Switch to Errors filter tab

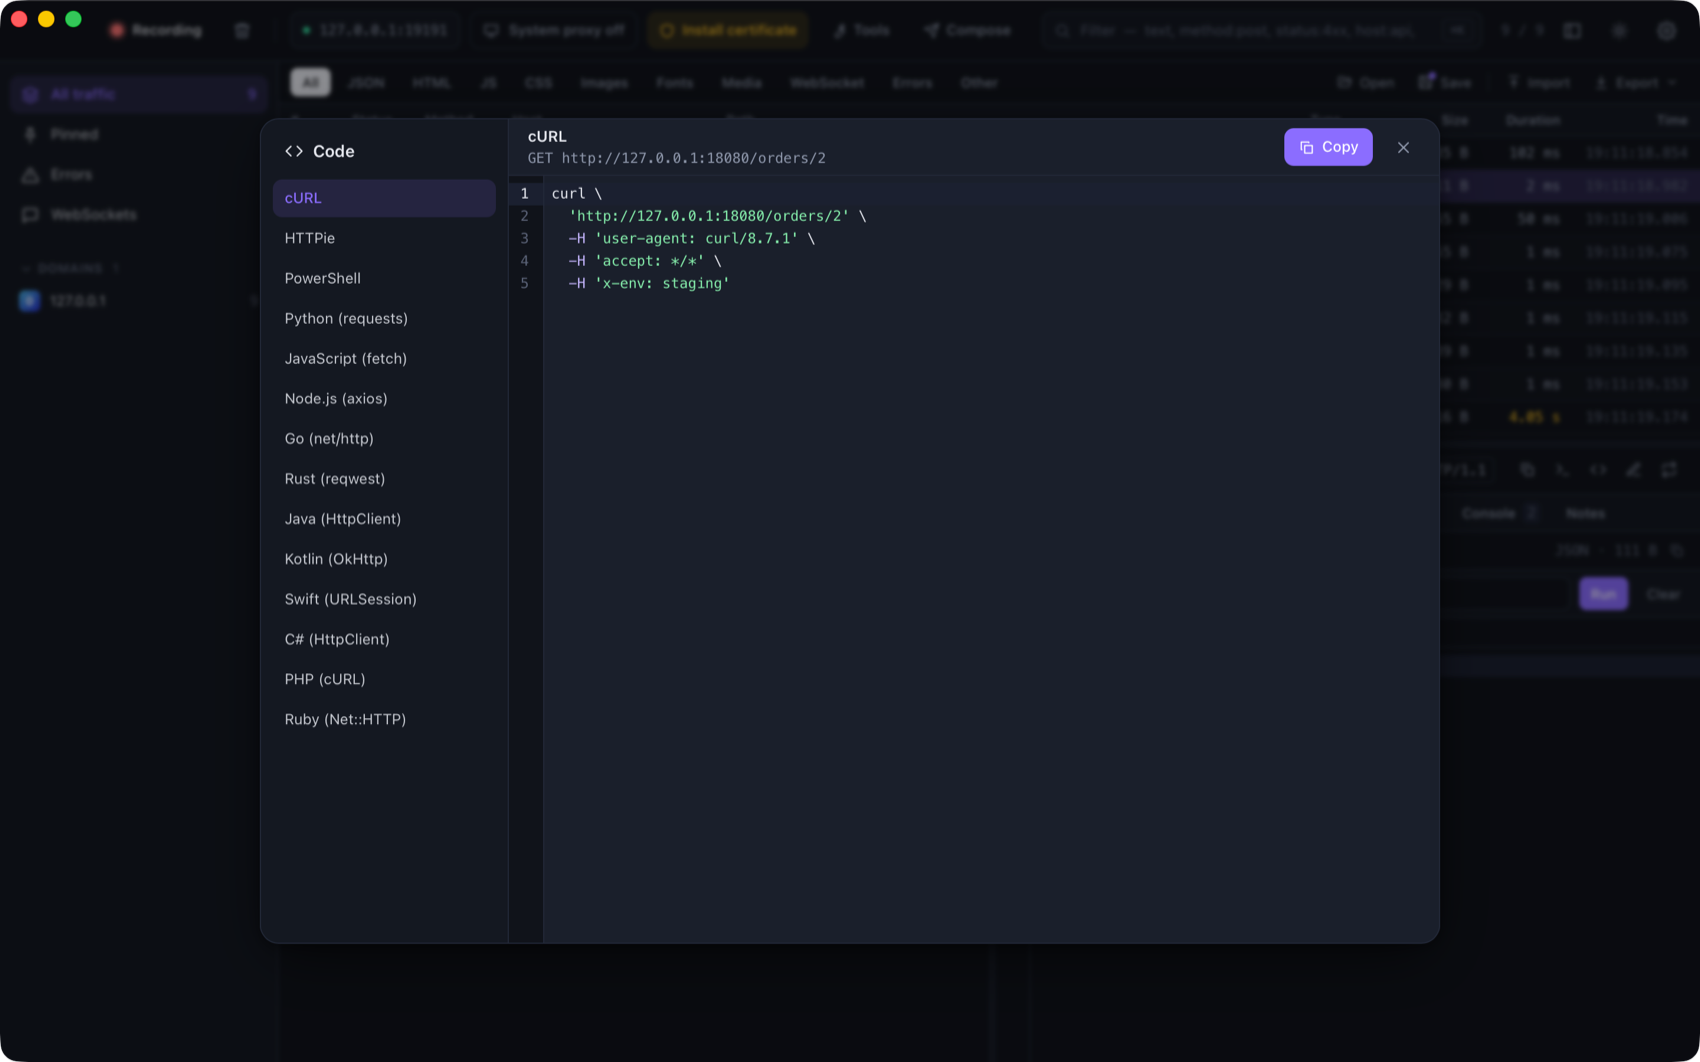tap(912, 82)
